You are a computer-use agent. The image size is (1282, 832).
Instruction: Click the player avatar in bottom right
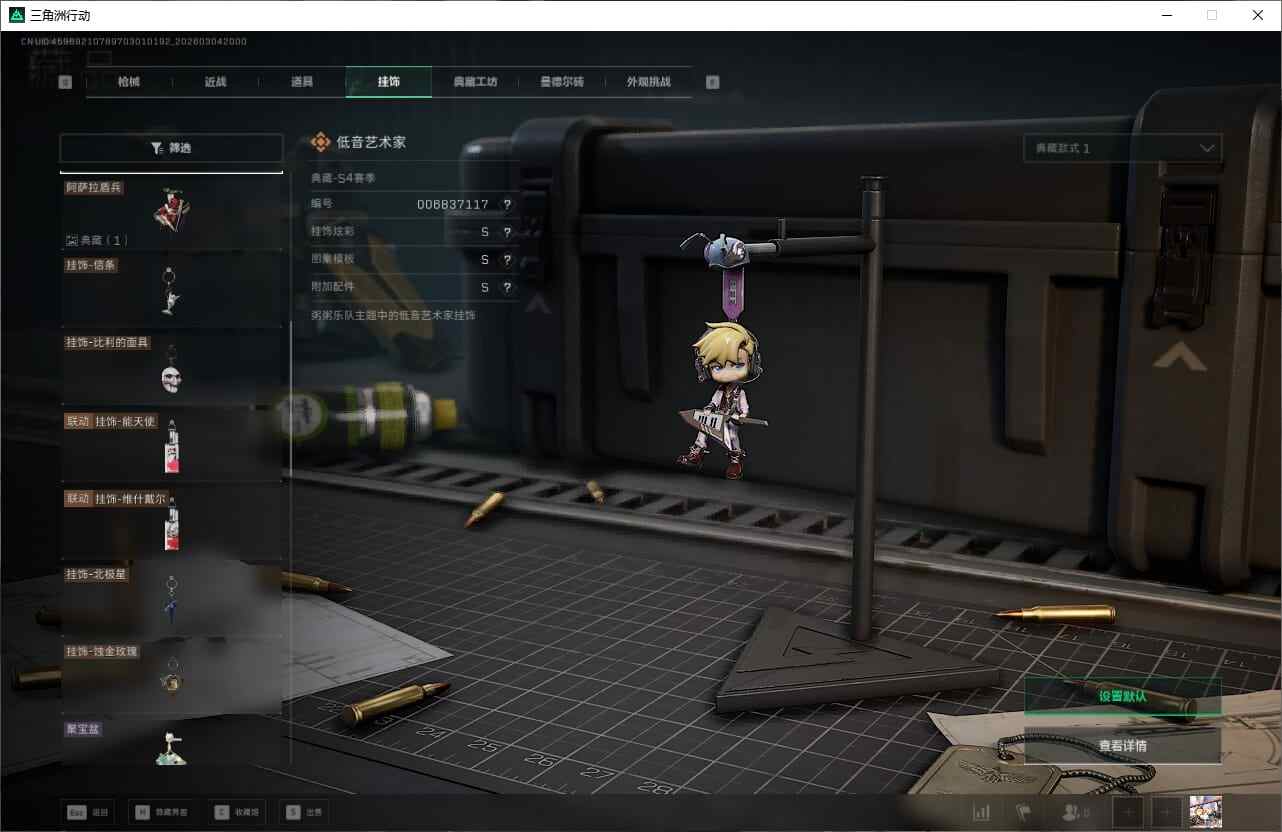1205,812
